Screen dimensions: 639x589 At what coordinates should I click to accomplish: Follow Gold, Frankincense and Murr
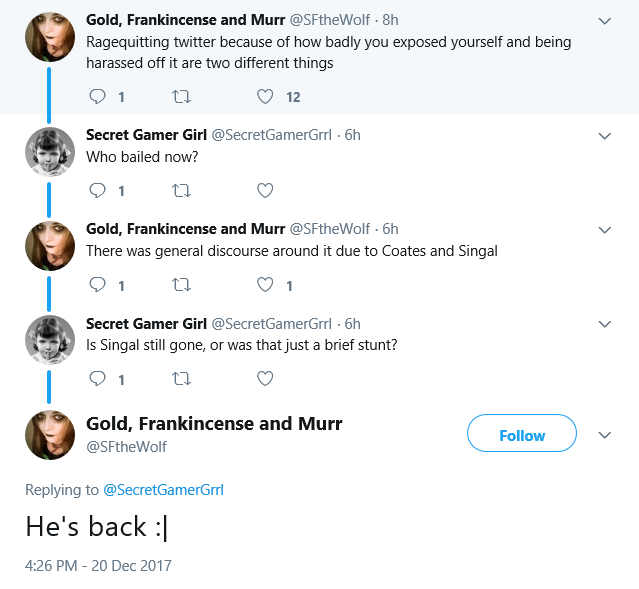coord(522,433)
